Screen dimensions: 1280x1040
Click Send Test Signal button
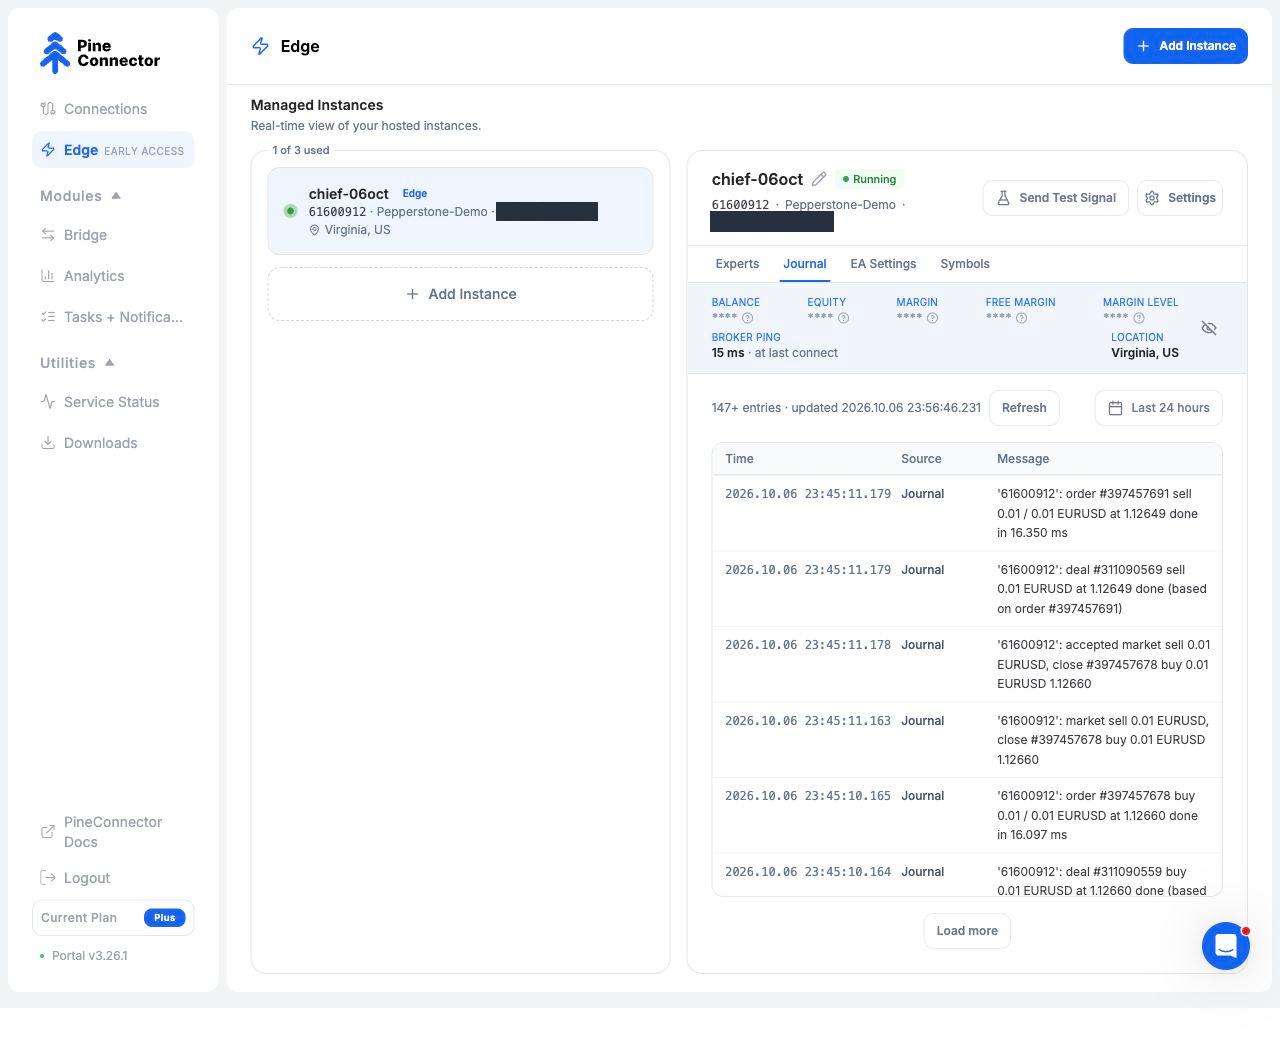pos(1056,198)
